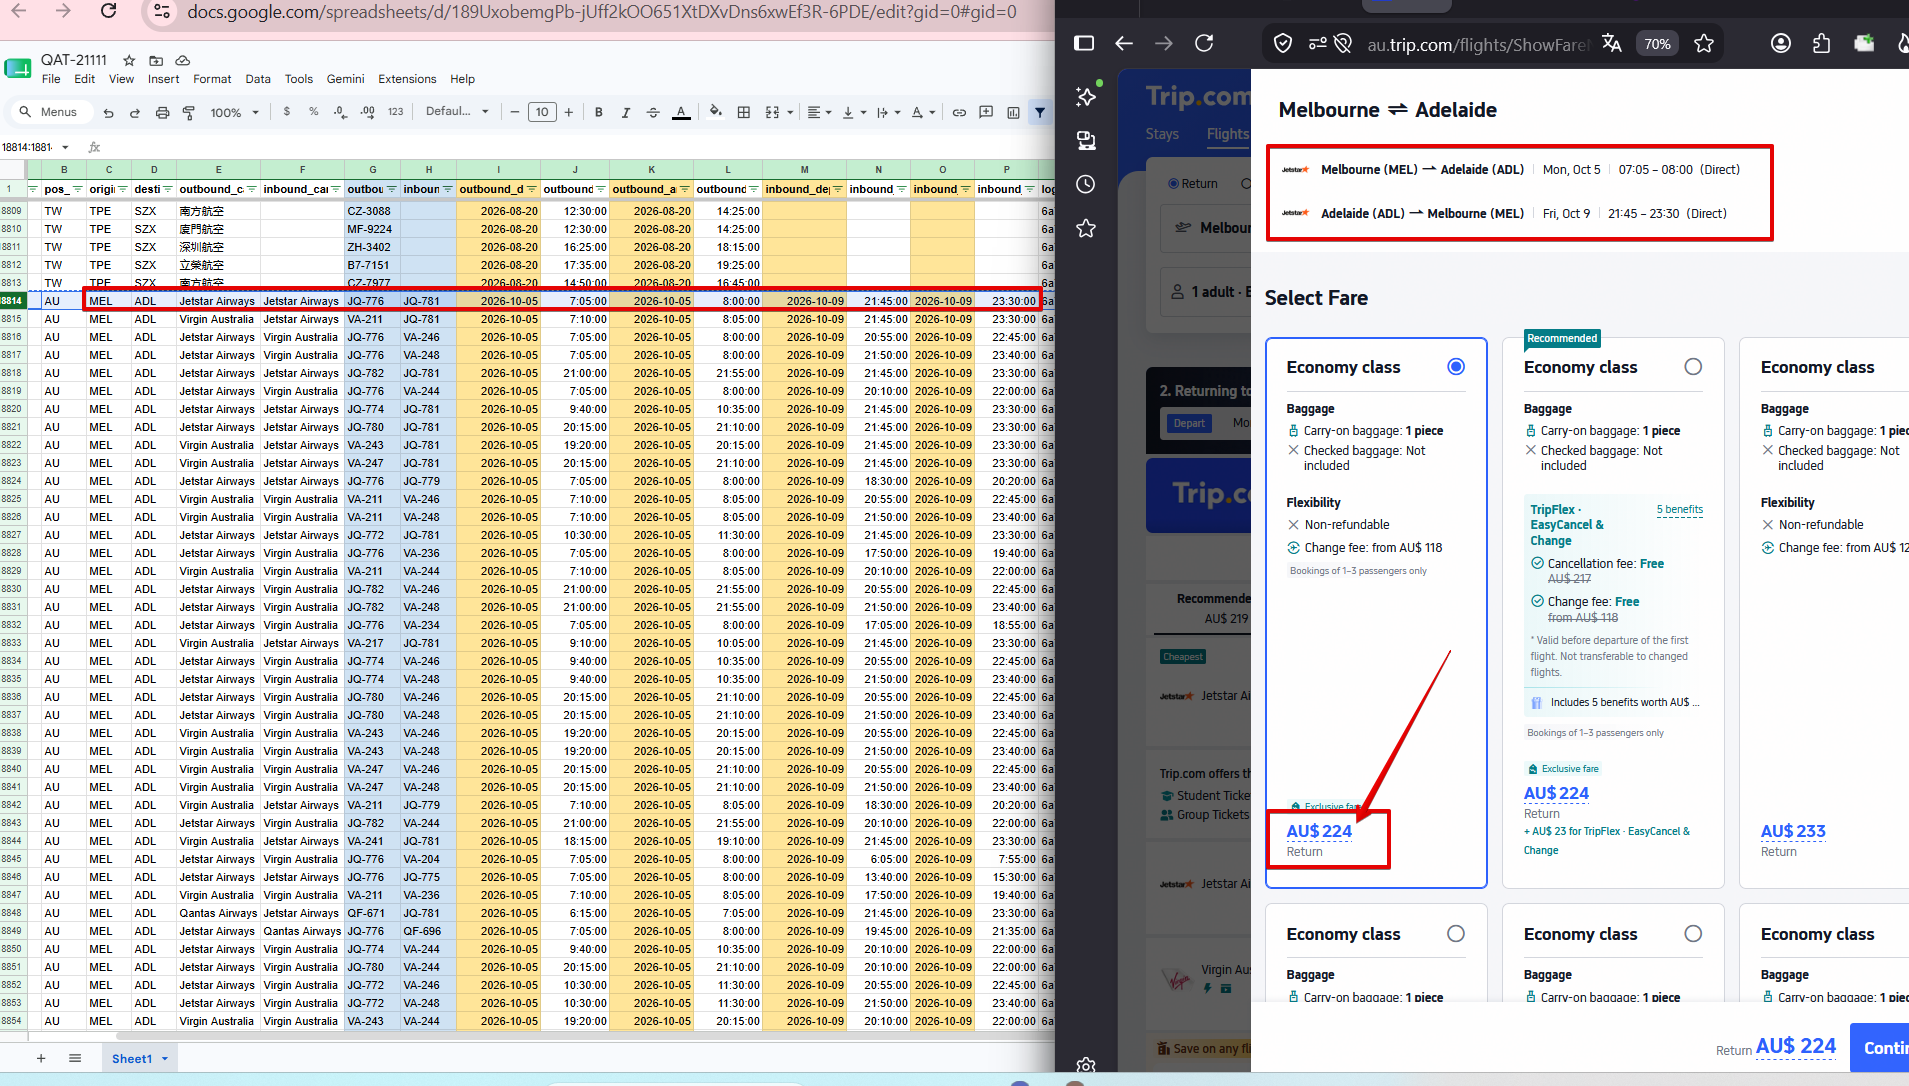Open the borders tool in Sheets toolbar
The width and height of the screenshot is (1909, 1086).
[x=743, y=112]
